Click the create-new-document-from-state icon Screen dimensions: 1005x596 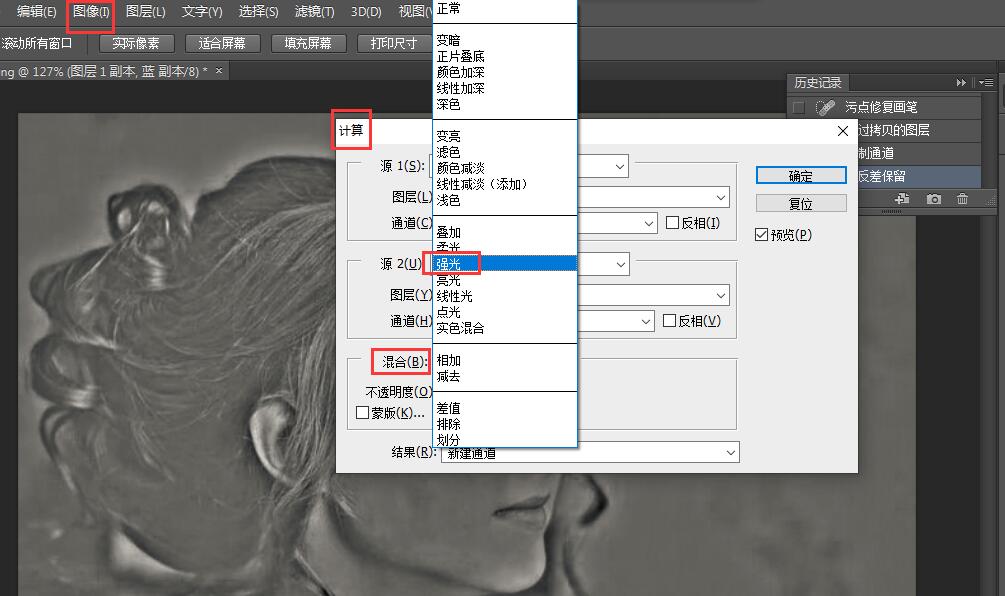point(901,199)
